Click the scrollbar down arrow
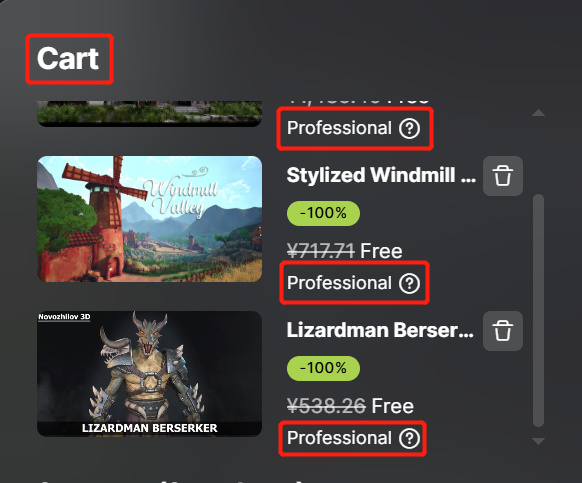Viewport: 582px width, 483px height. pyautogui.click(x=538, y=441)
